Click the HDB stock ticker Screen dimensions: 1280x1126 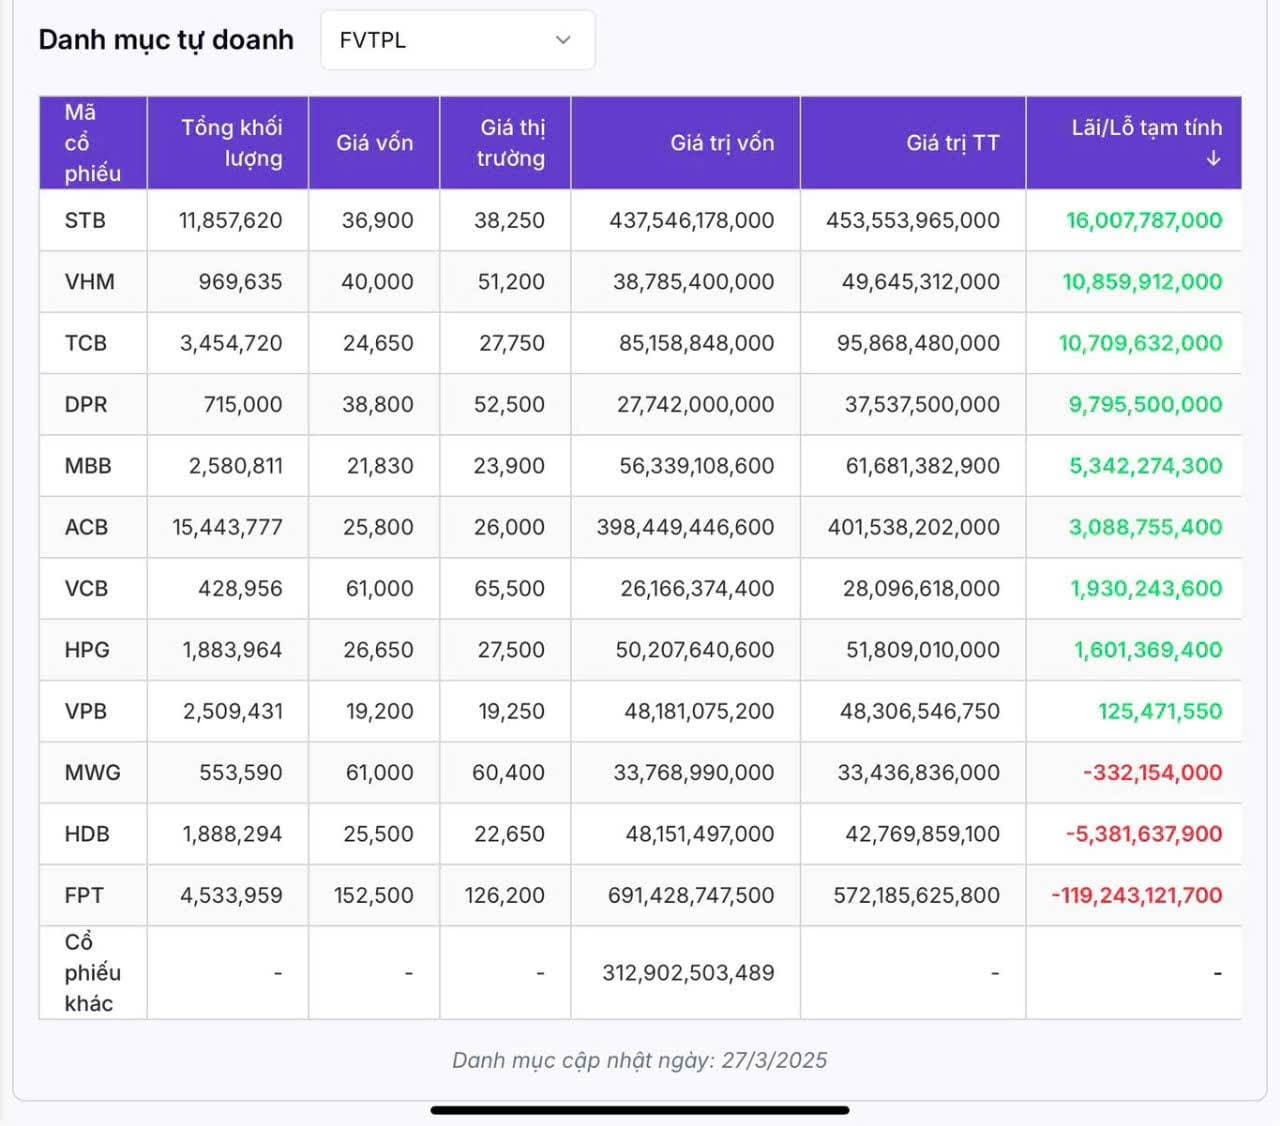(87, 834)
